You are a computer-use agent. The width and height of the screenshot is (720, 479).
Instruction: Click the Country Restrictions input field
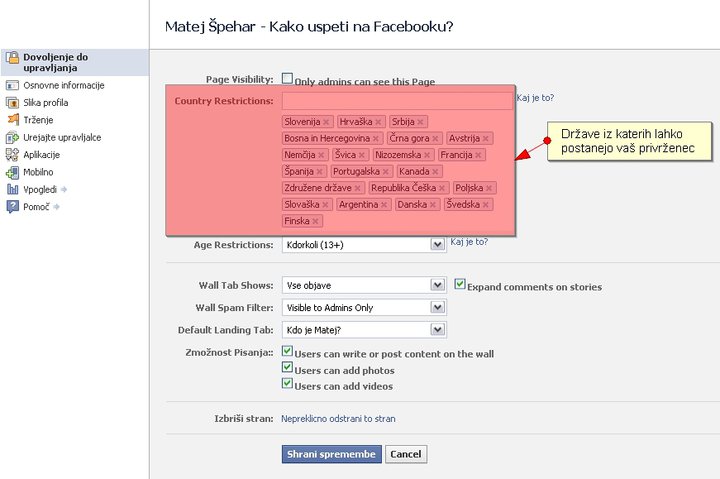397,101
